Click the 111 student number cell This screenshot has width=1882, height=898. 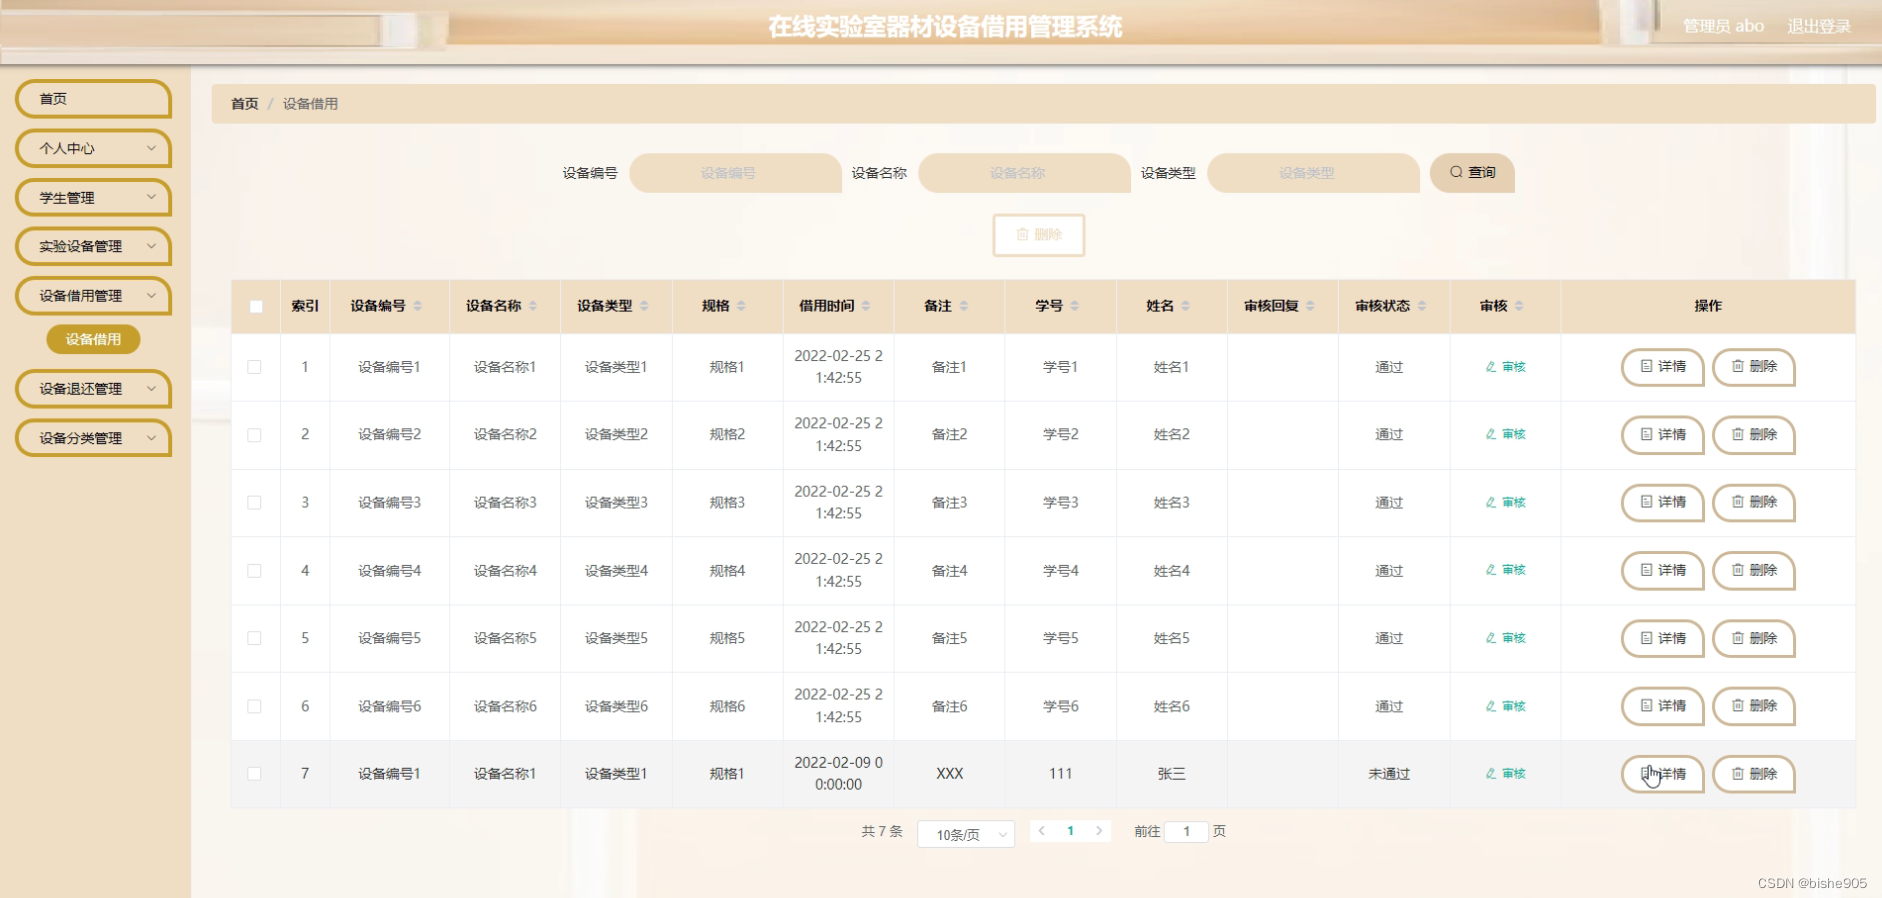pyautogui.click(x=1060, y=774)
